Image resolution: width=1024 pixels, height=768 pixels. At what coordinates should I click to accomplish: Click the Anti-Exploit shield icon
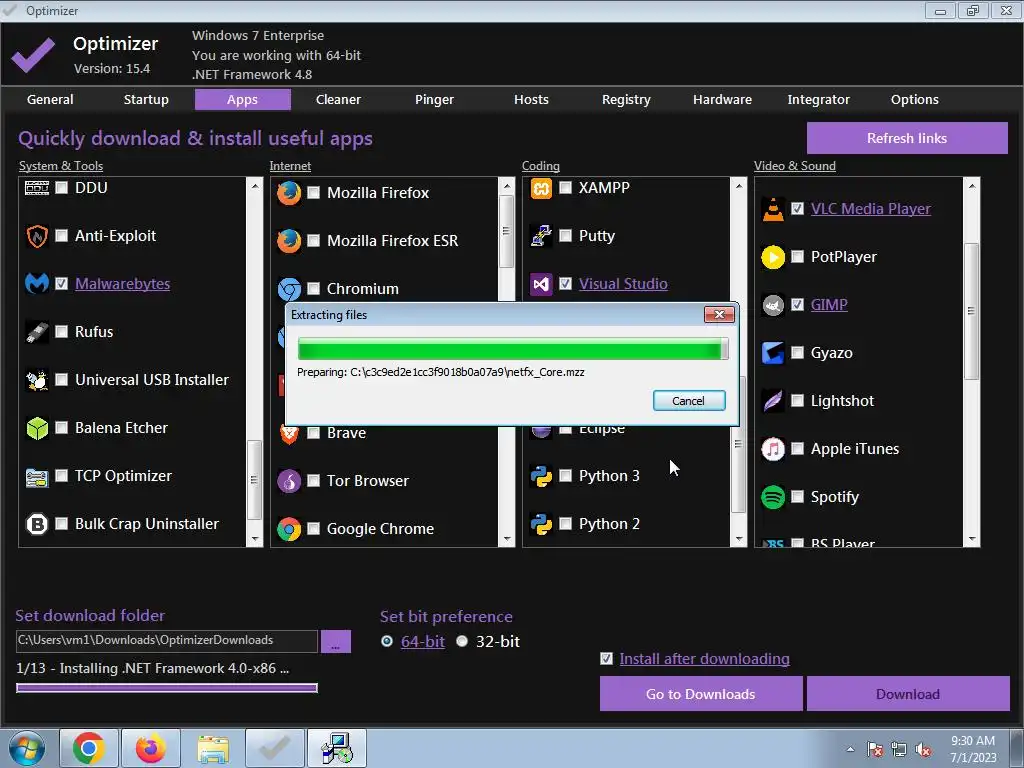(37, 236)
